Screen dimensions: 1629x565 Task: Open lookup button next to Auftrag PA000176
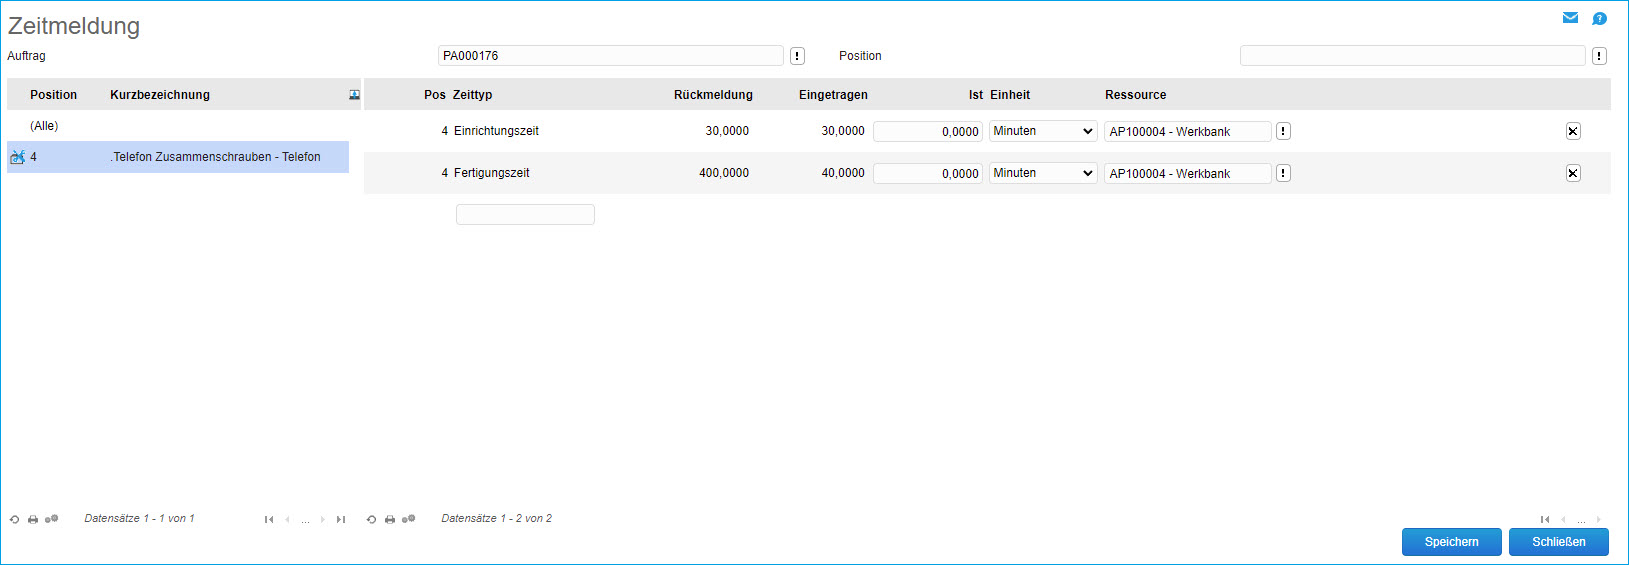[797, 56]
